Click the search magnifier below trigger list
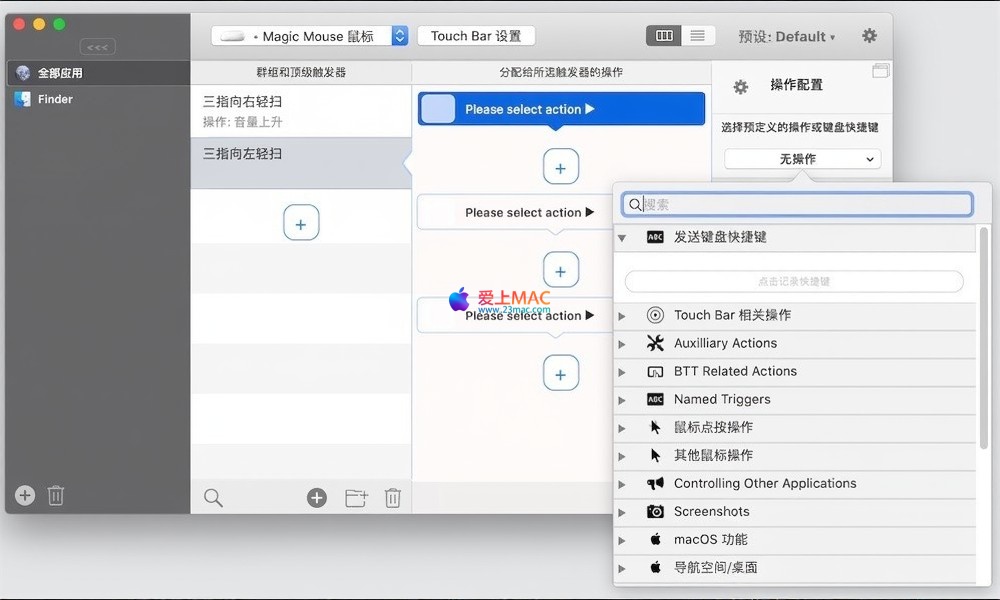Image resolution: width=1000 pixels, height=600 pixels. (213, 497)
